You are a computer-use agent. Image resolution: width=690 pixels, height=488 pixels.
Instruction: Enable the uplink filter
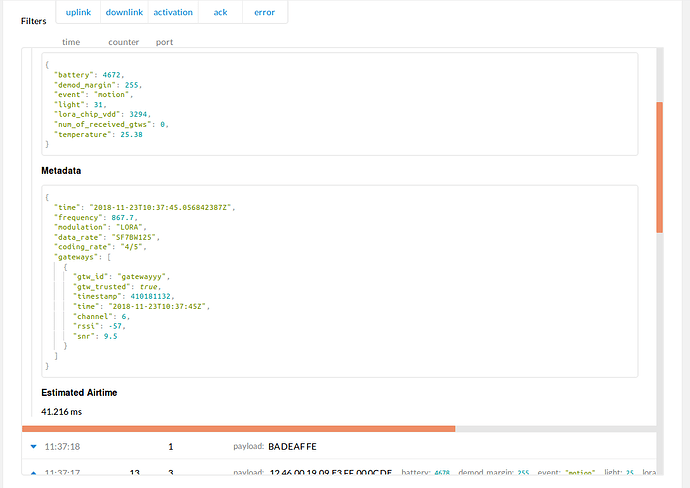[78, 12]
